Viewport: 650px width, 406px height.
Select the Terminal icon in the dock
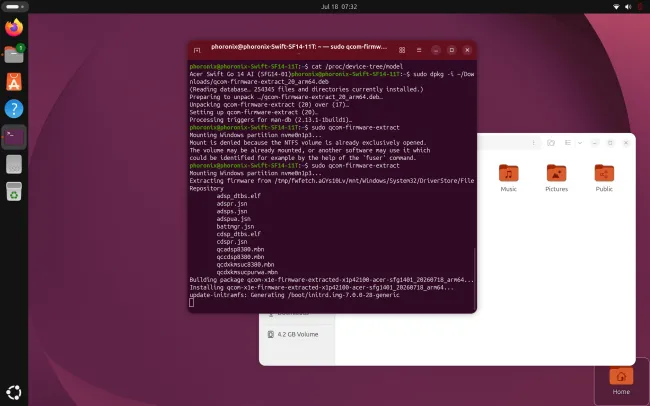(14, 136)
